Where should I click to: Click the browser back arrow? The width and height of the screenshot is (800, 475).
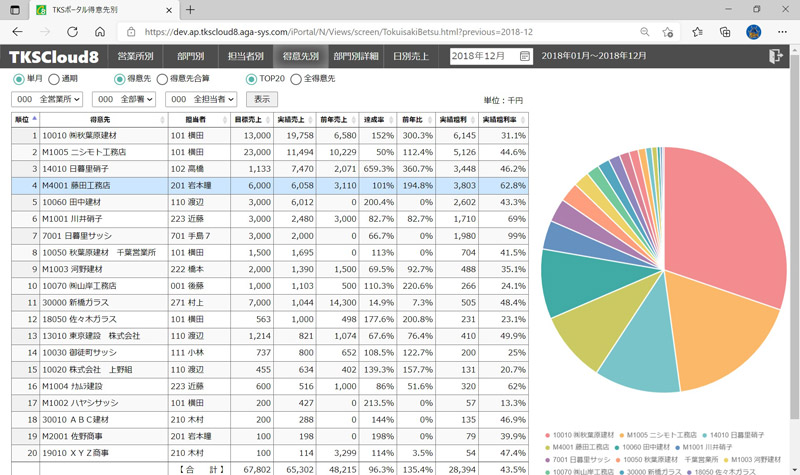[x=17, y=32]
